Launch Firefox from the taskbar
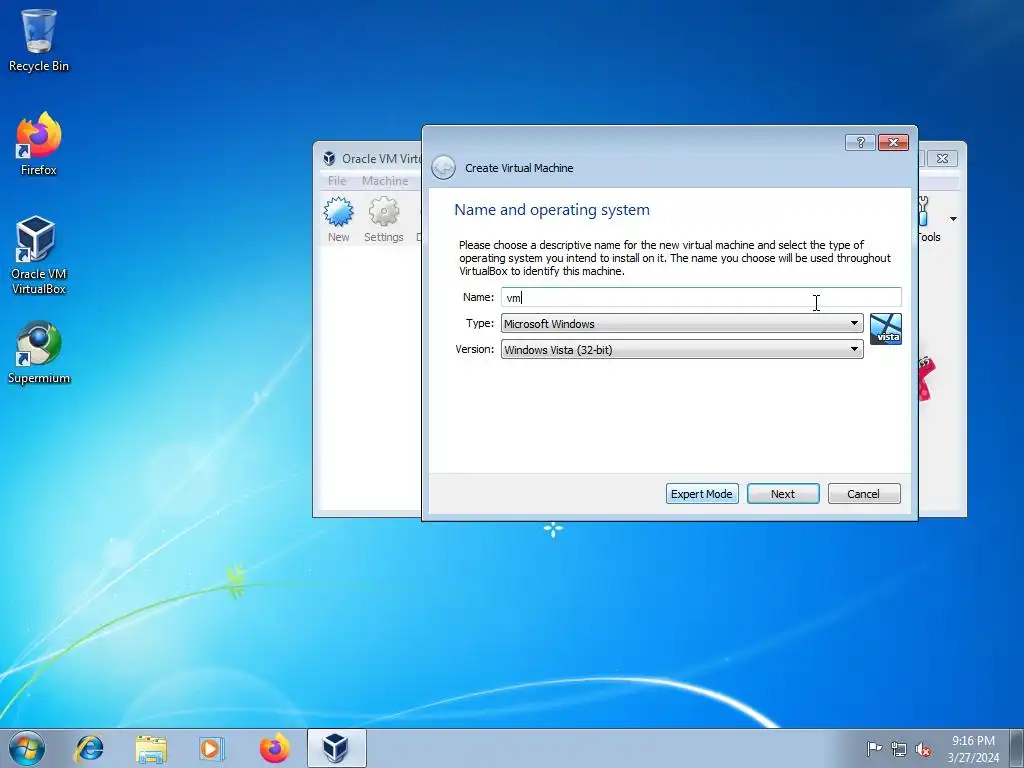The height and width of the screenshot is (768, 1024). pyautogui.click(x=274, y=748)
